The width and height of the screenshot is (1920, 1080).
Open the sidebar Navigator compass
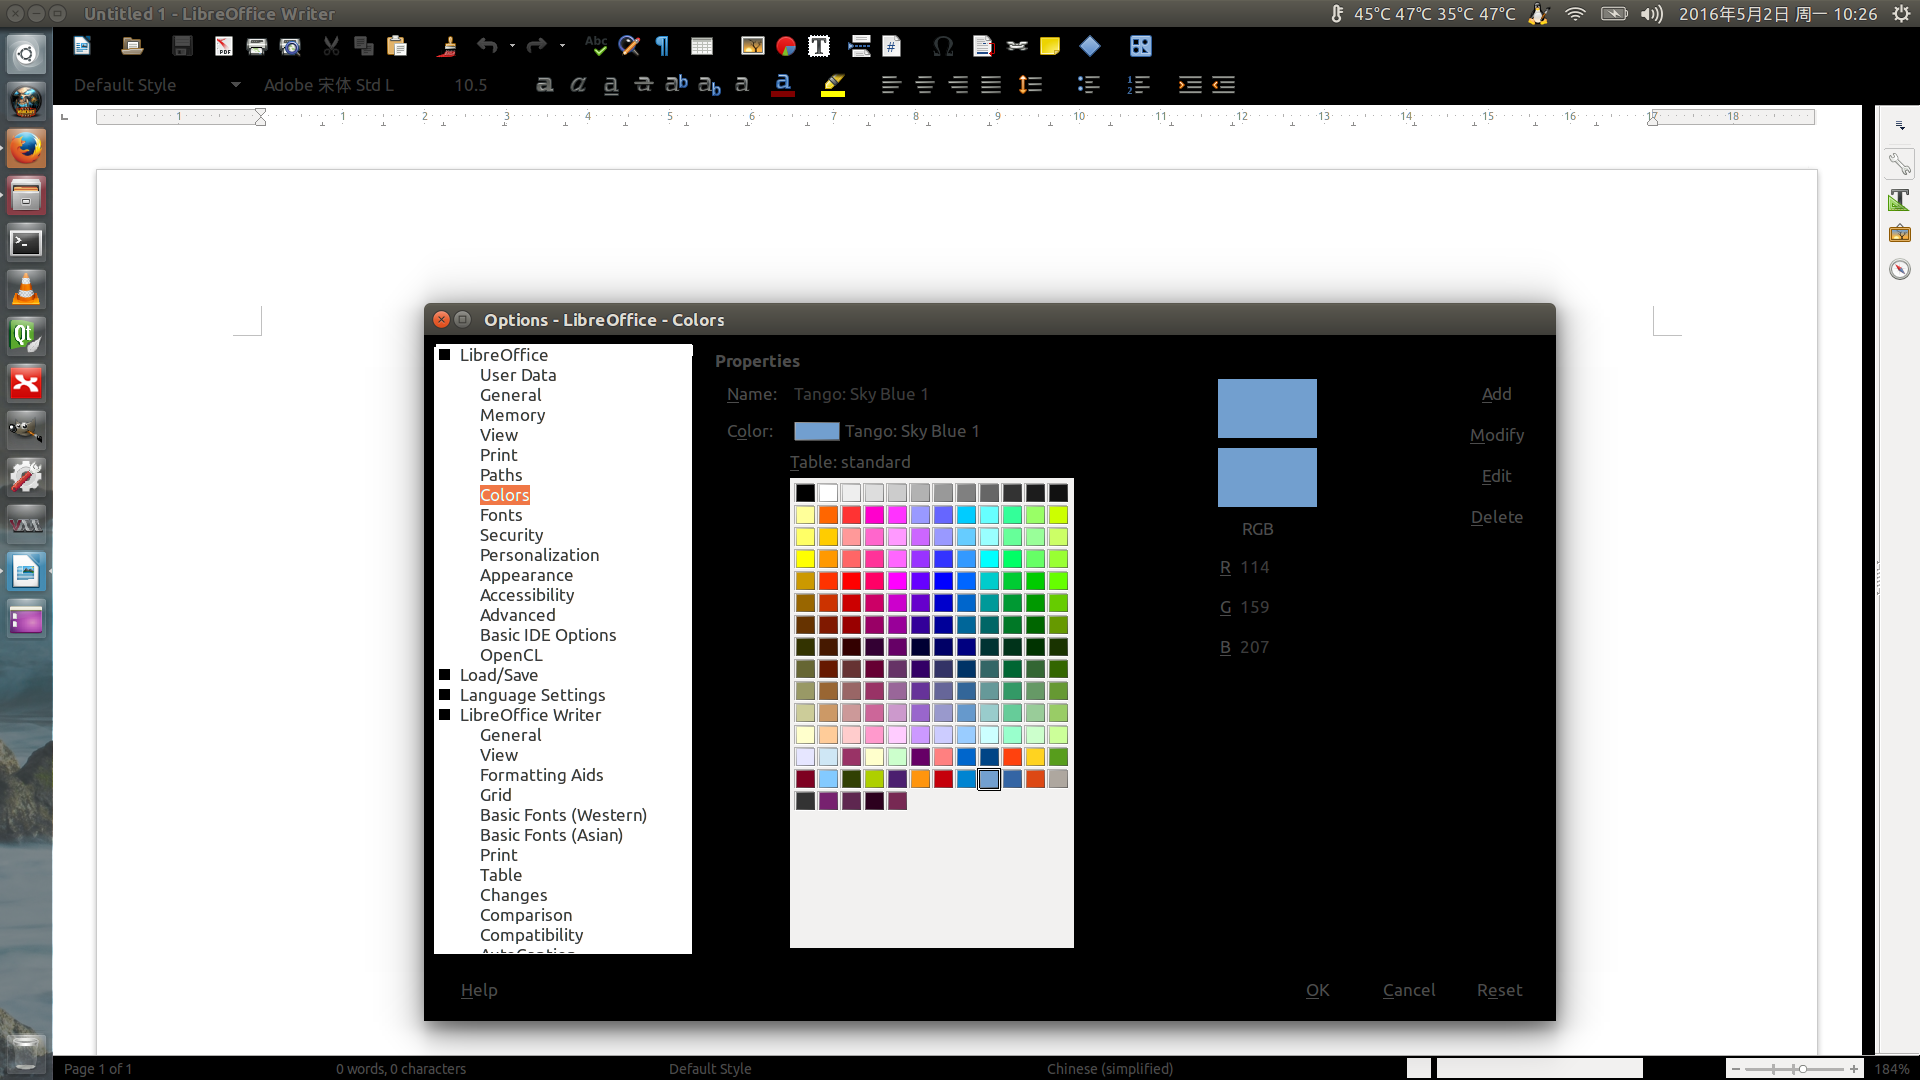[1899, 269]
